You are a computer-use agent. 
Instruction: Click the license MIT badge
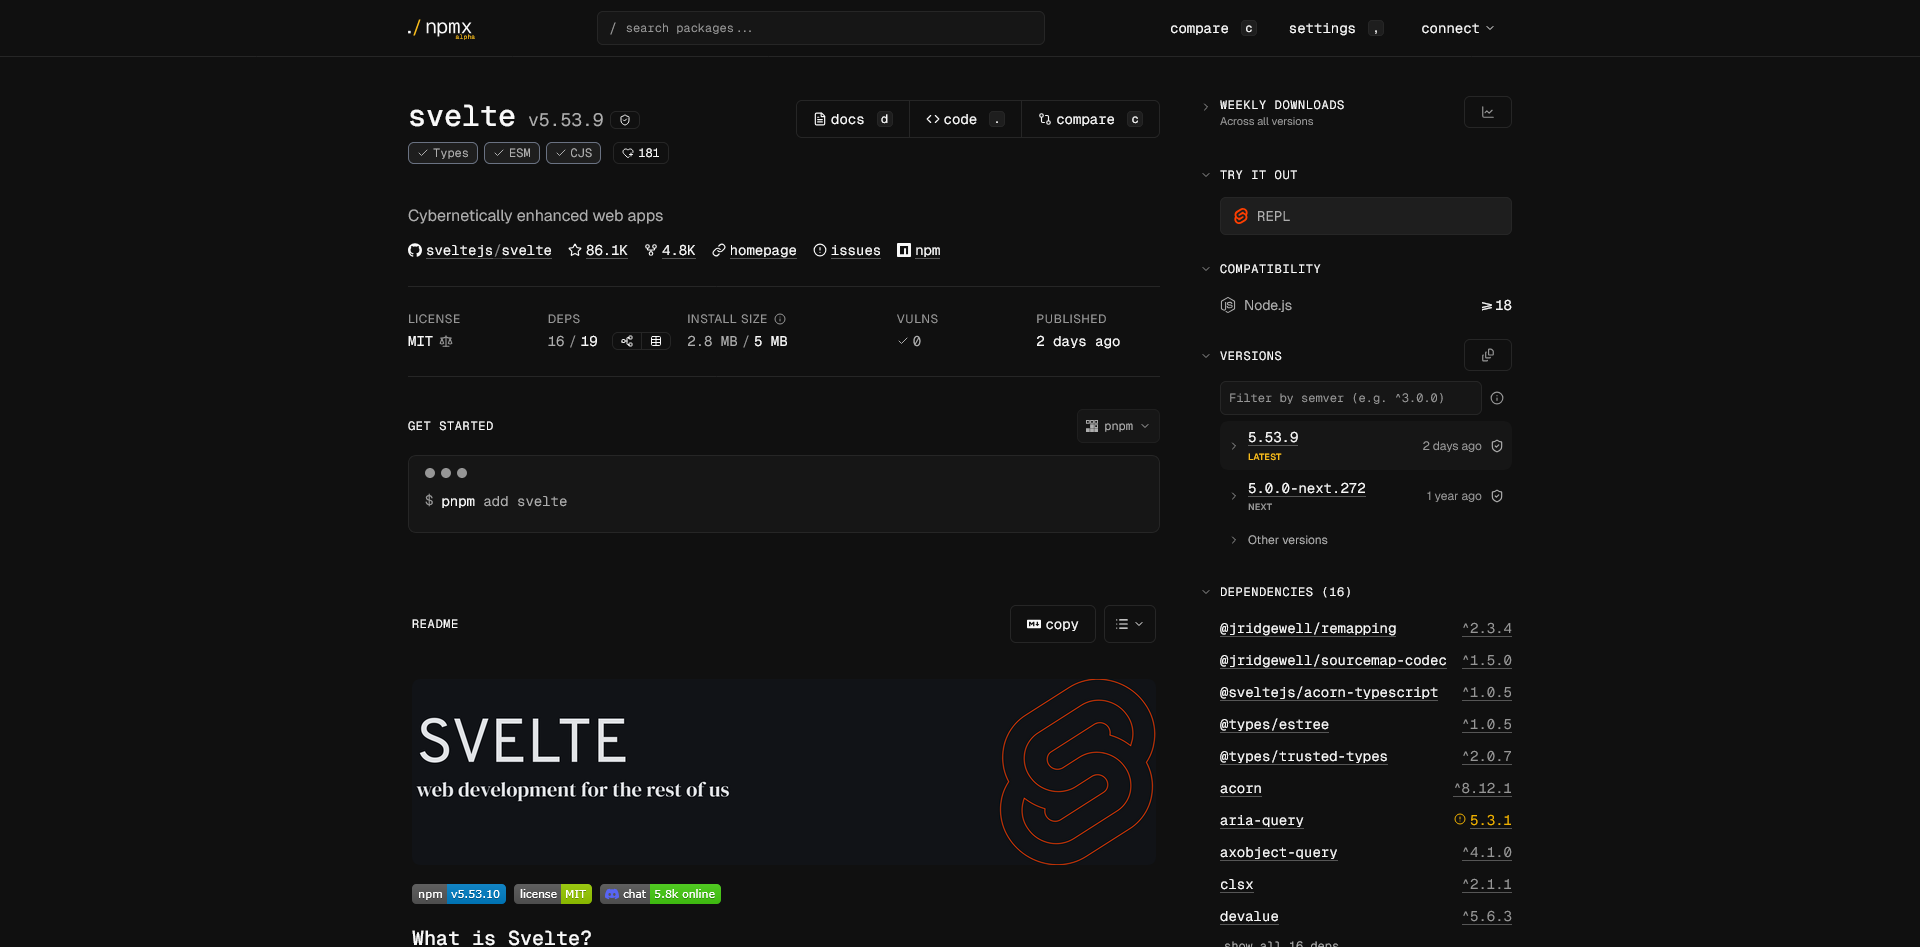point(553,894)
